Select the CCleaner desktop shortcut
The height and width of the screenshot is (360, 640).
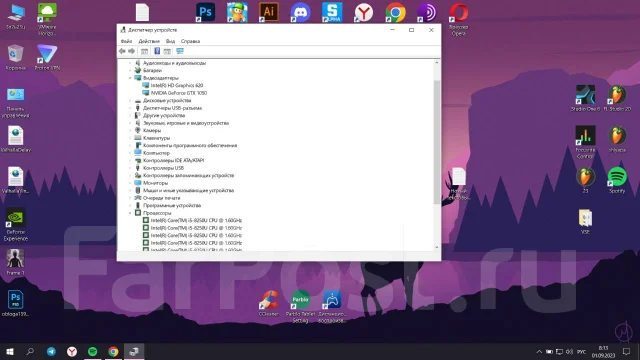click(x=269, y=303)
